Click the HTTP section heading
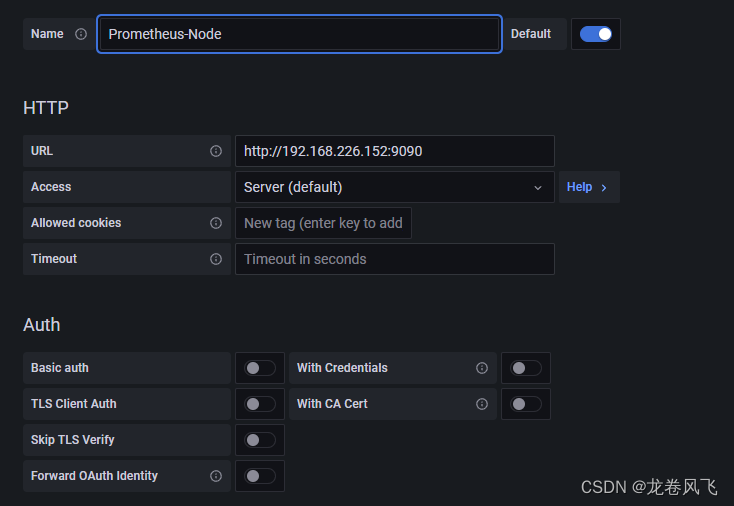The height and width of the screenshot is (506, 734). pyautogui.click(x=46, y=108)
